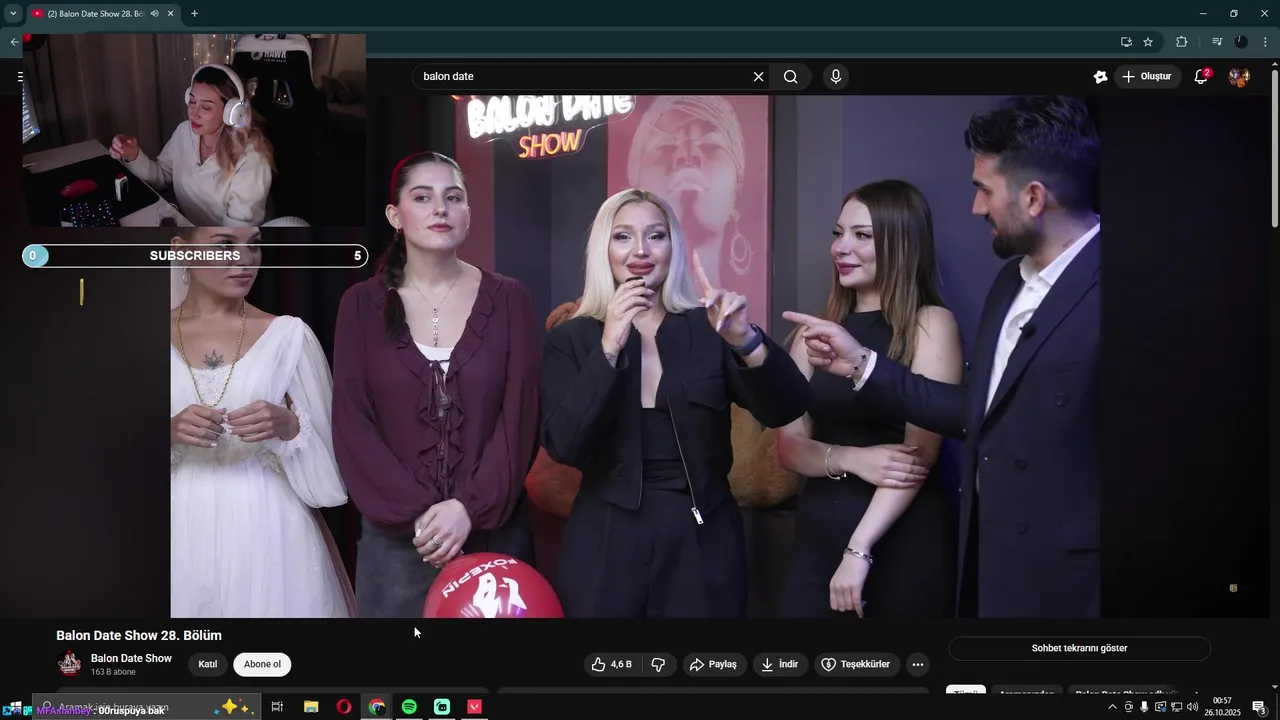Open the taskbar clock showing 00:57
This screenshot has height=720, width=1280.
[1222, 707]
